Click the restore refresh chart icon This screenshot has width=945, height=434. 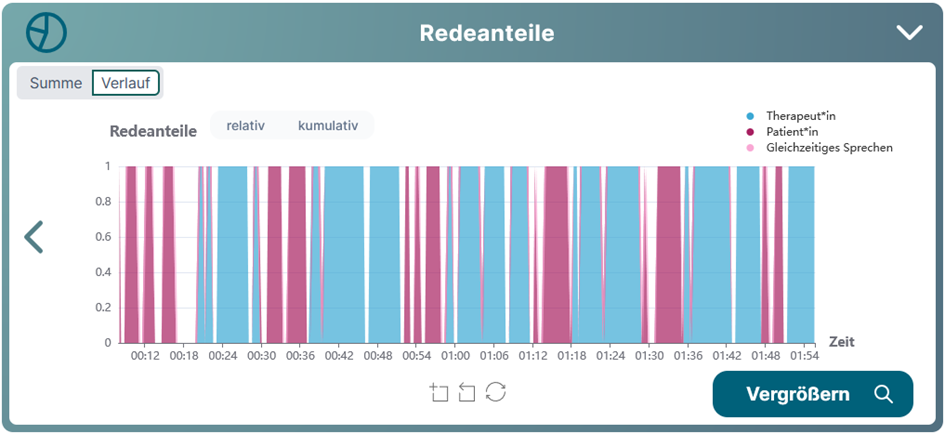[496, 392]
